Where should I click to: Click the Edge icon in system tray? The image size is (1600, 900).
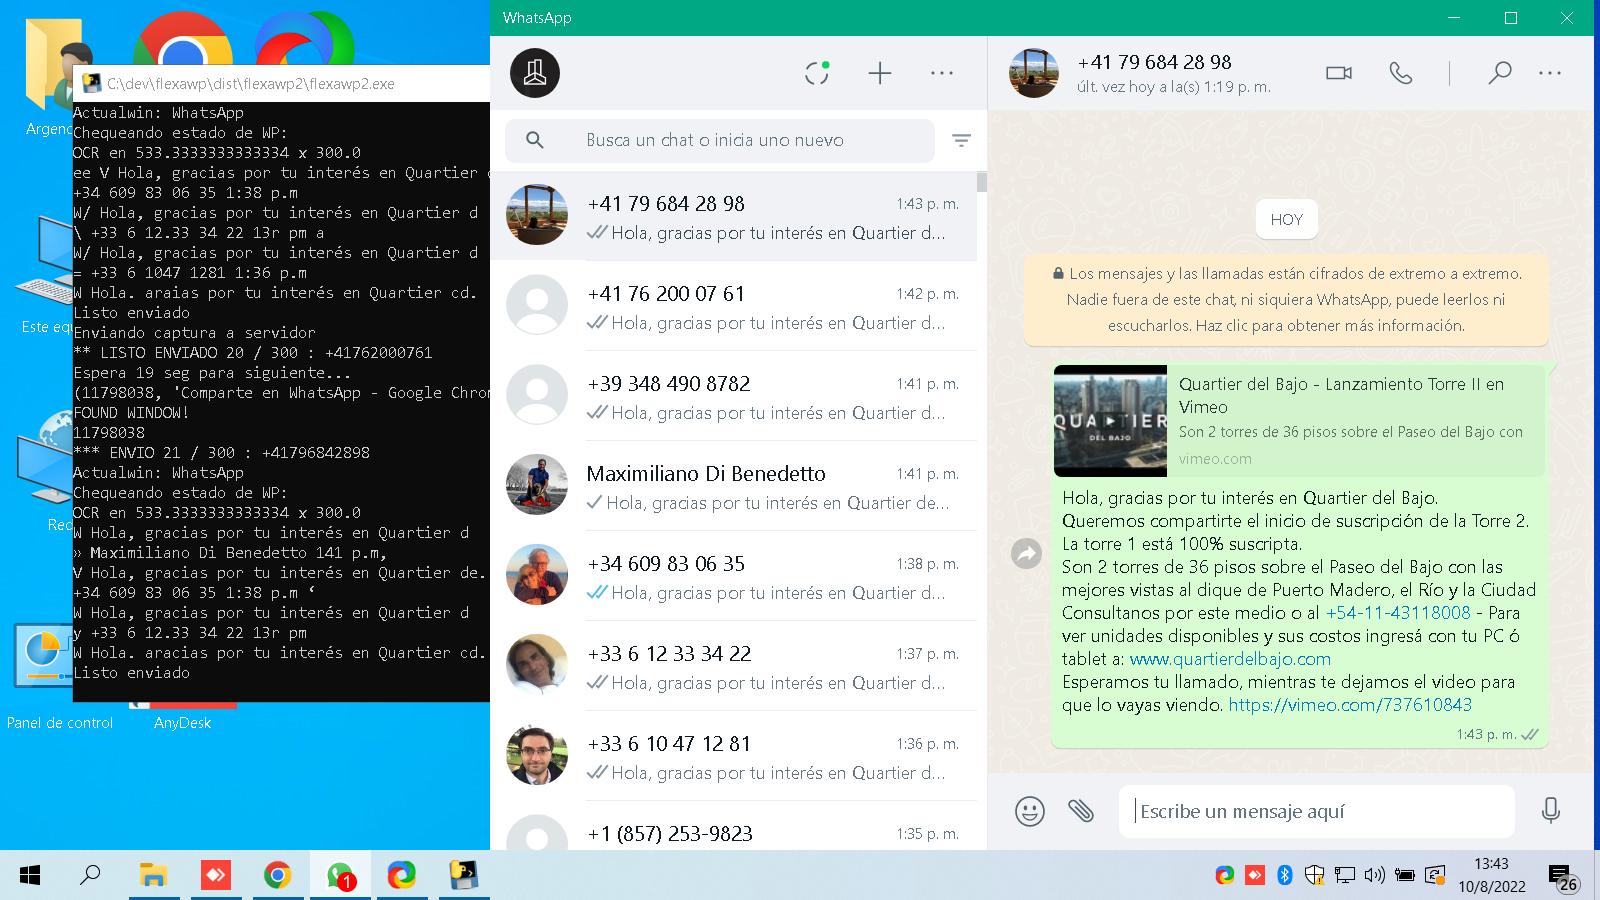coord(1225,876)
